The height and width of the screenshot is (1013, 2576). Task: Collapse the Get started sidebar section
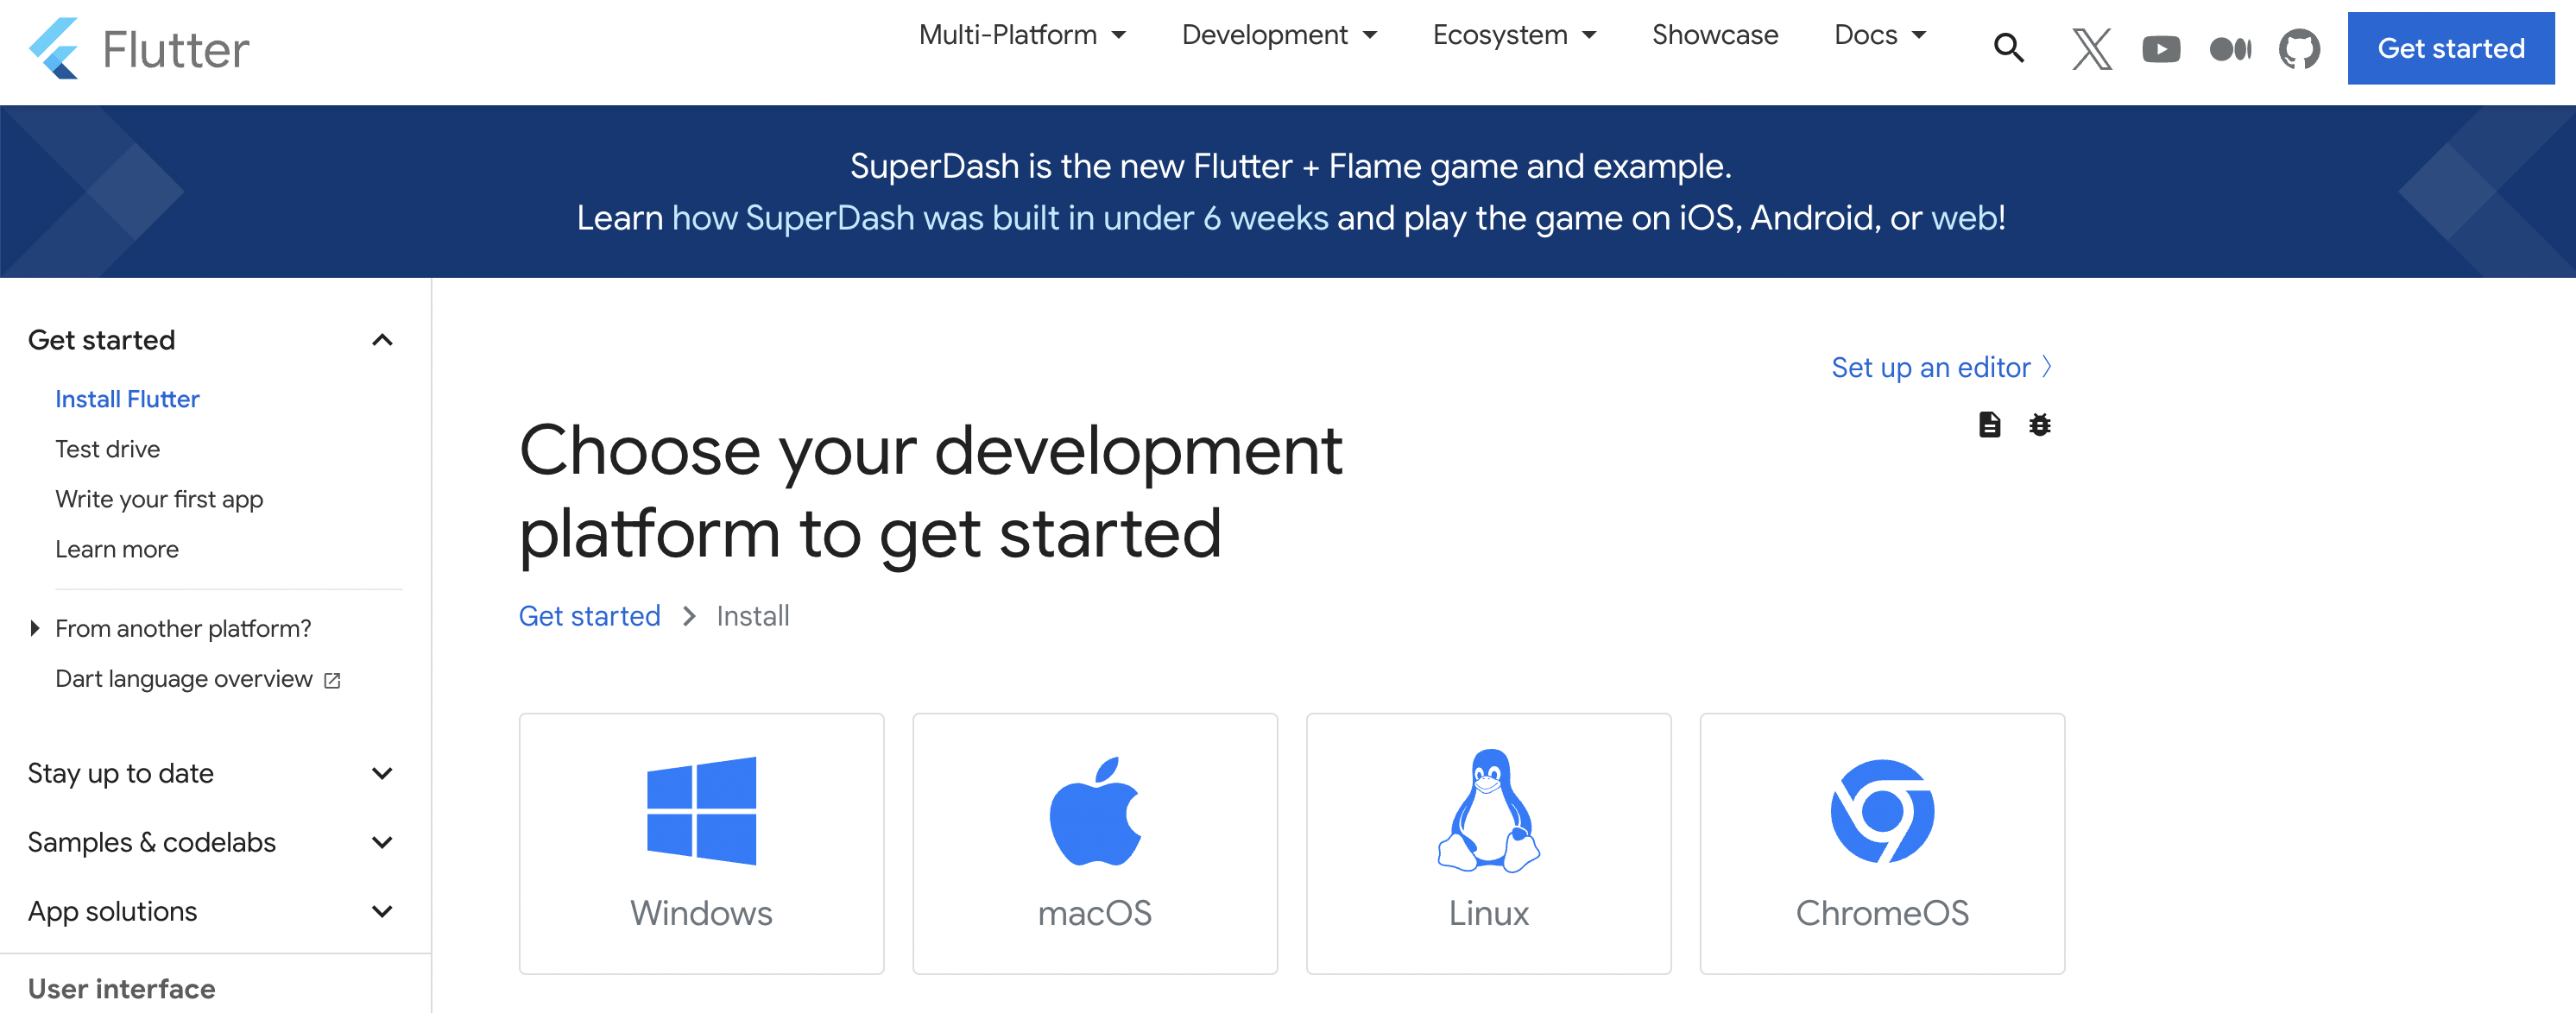point(382,340)
